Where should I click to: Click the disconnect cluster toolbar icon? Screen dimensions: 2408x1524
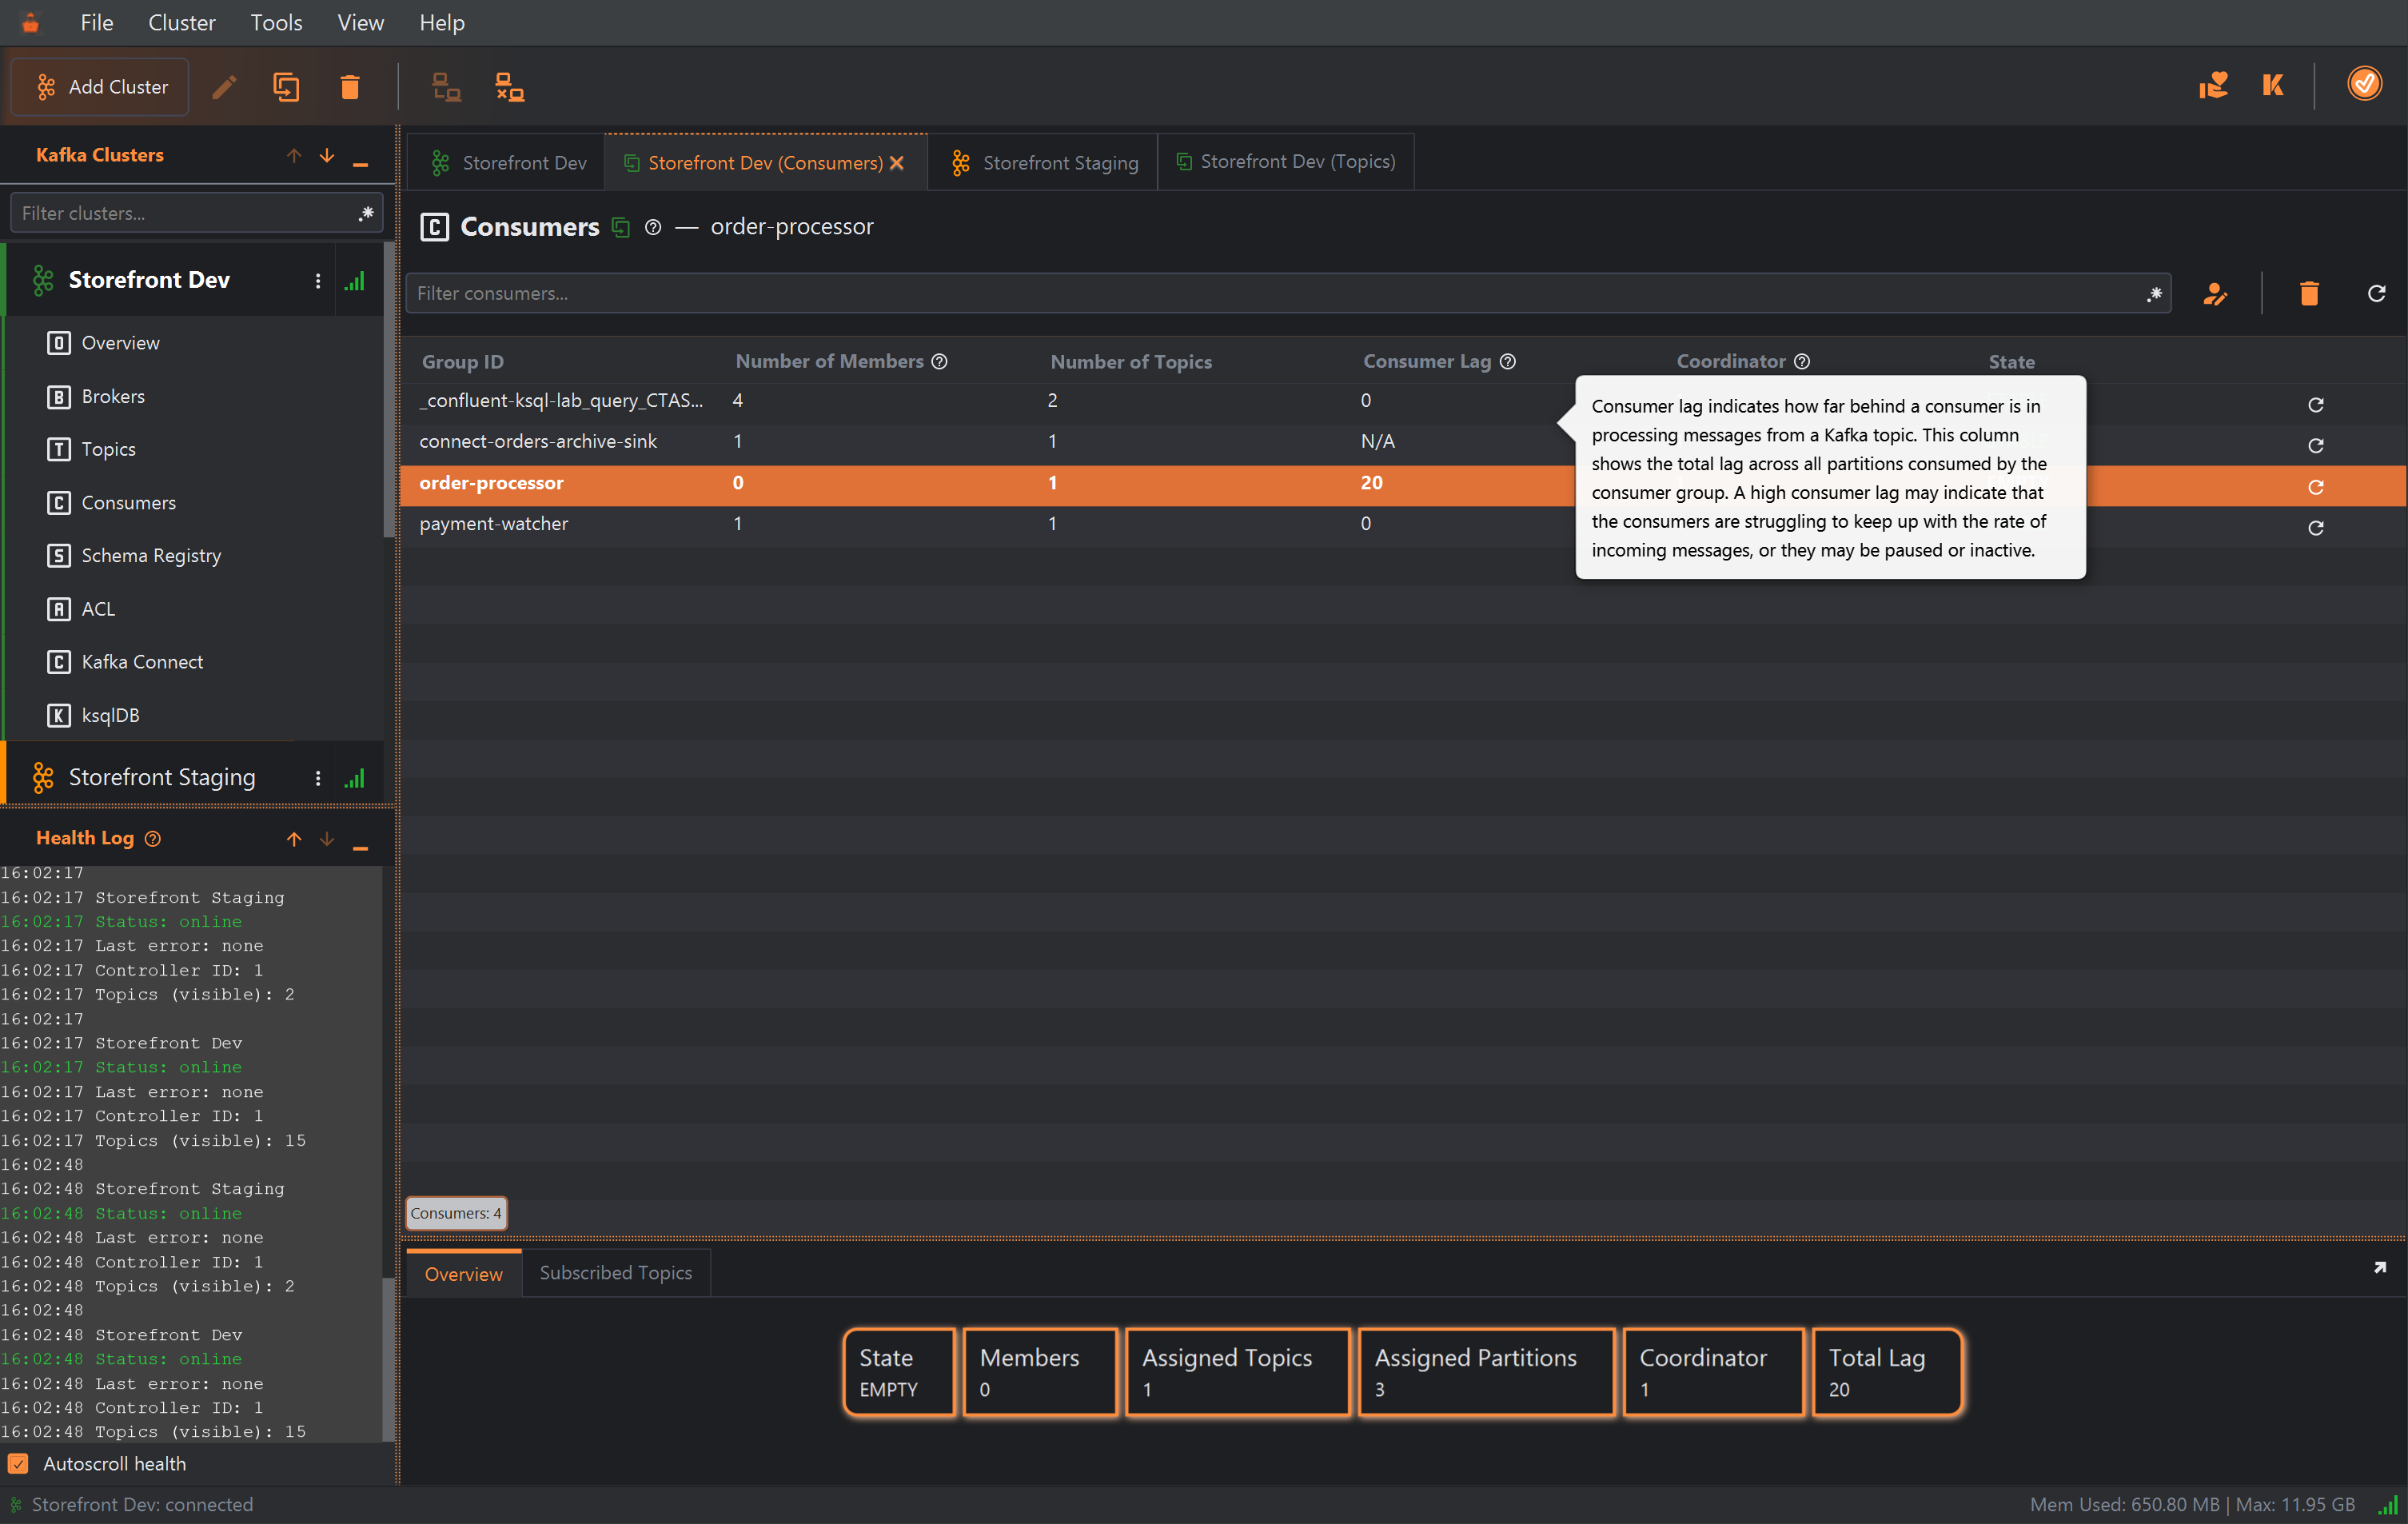(x=510, y=87)
